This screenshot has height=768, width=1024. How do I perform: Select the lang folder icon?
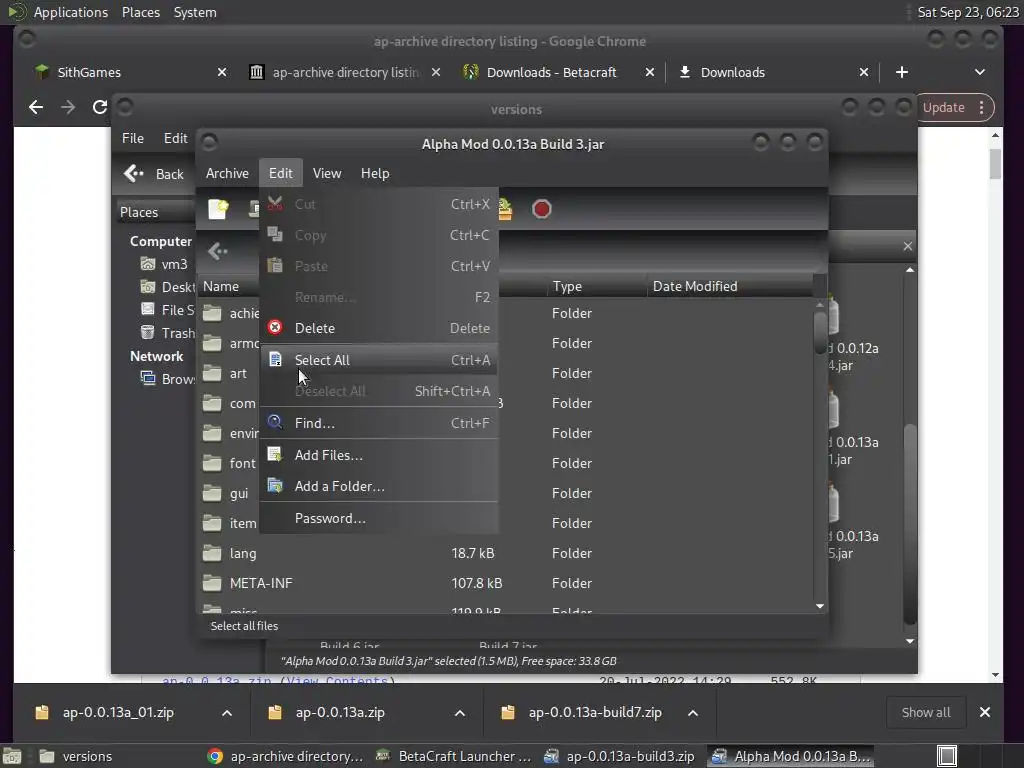(x=212, y=553)
